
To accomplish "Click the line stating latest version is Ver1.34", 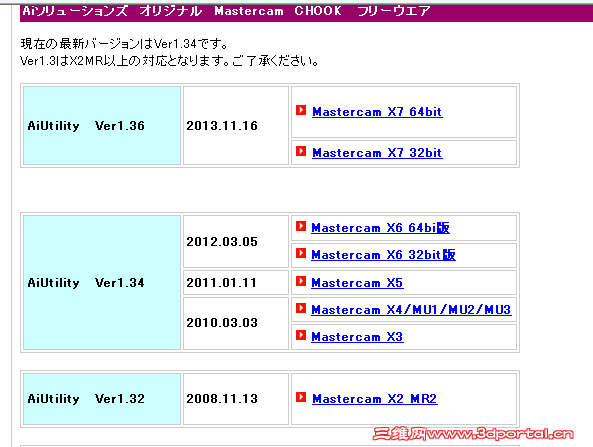I will point(124,44).
